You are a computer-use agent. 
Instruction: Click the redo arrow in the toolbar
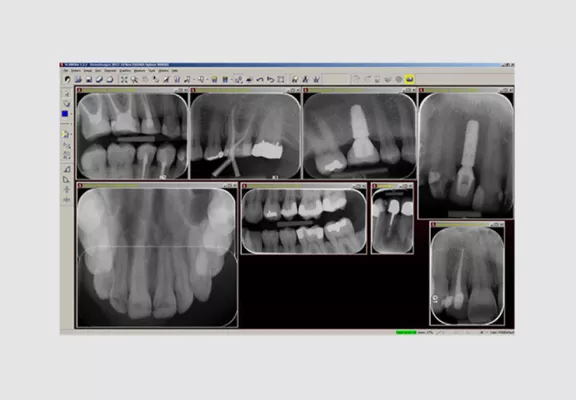pos(270,79)
